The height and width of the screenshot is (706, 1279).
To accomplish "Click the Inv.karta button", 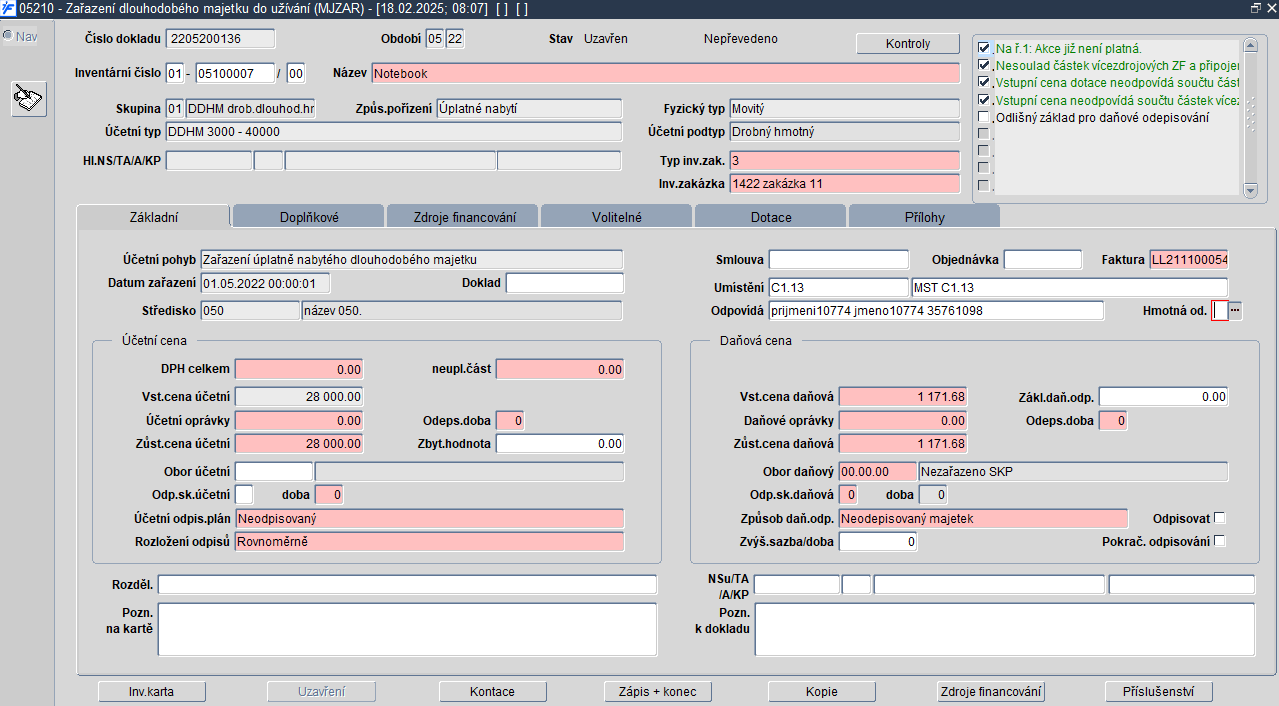I will coord(152,691).
